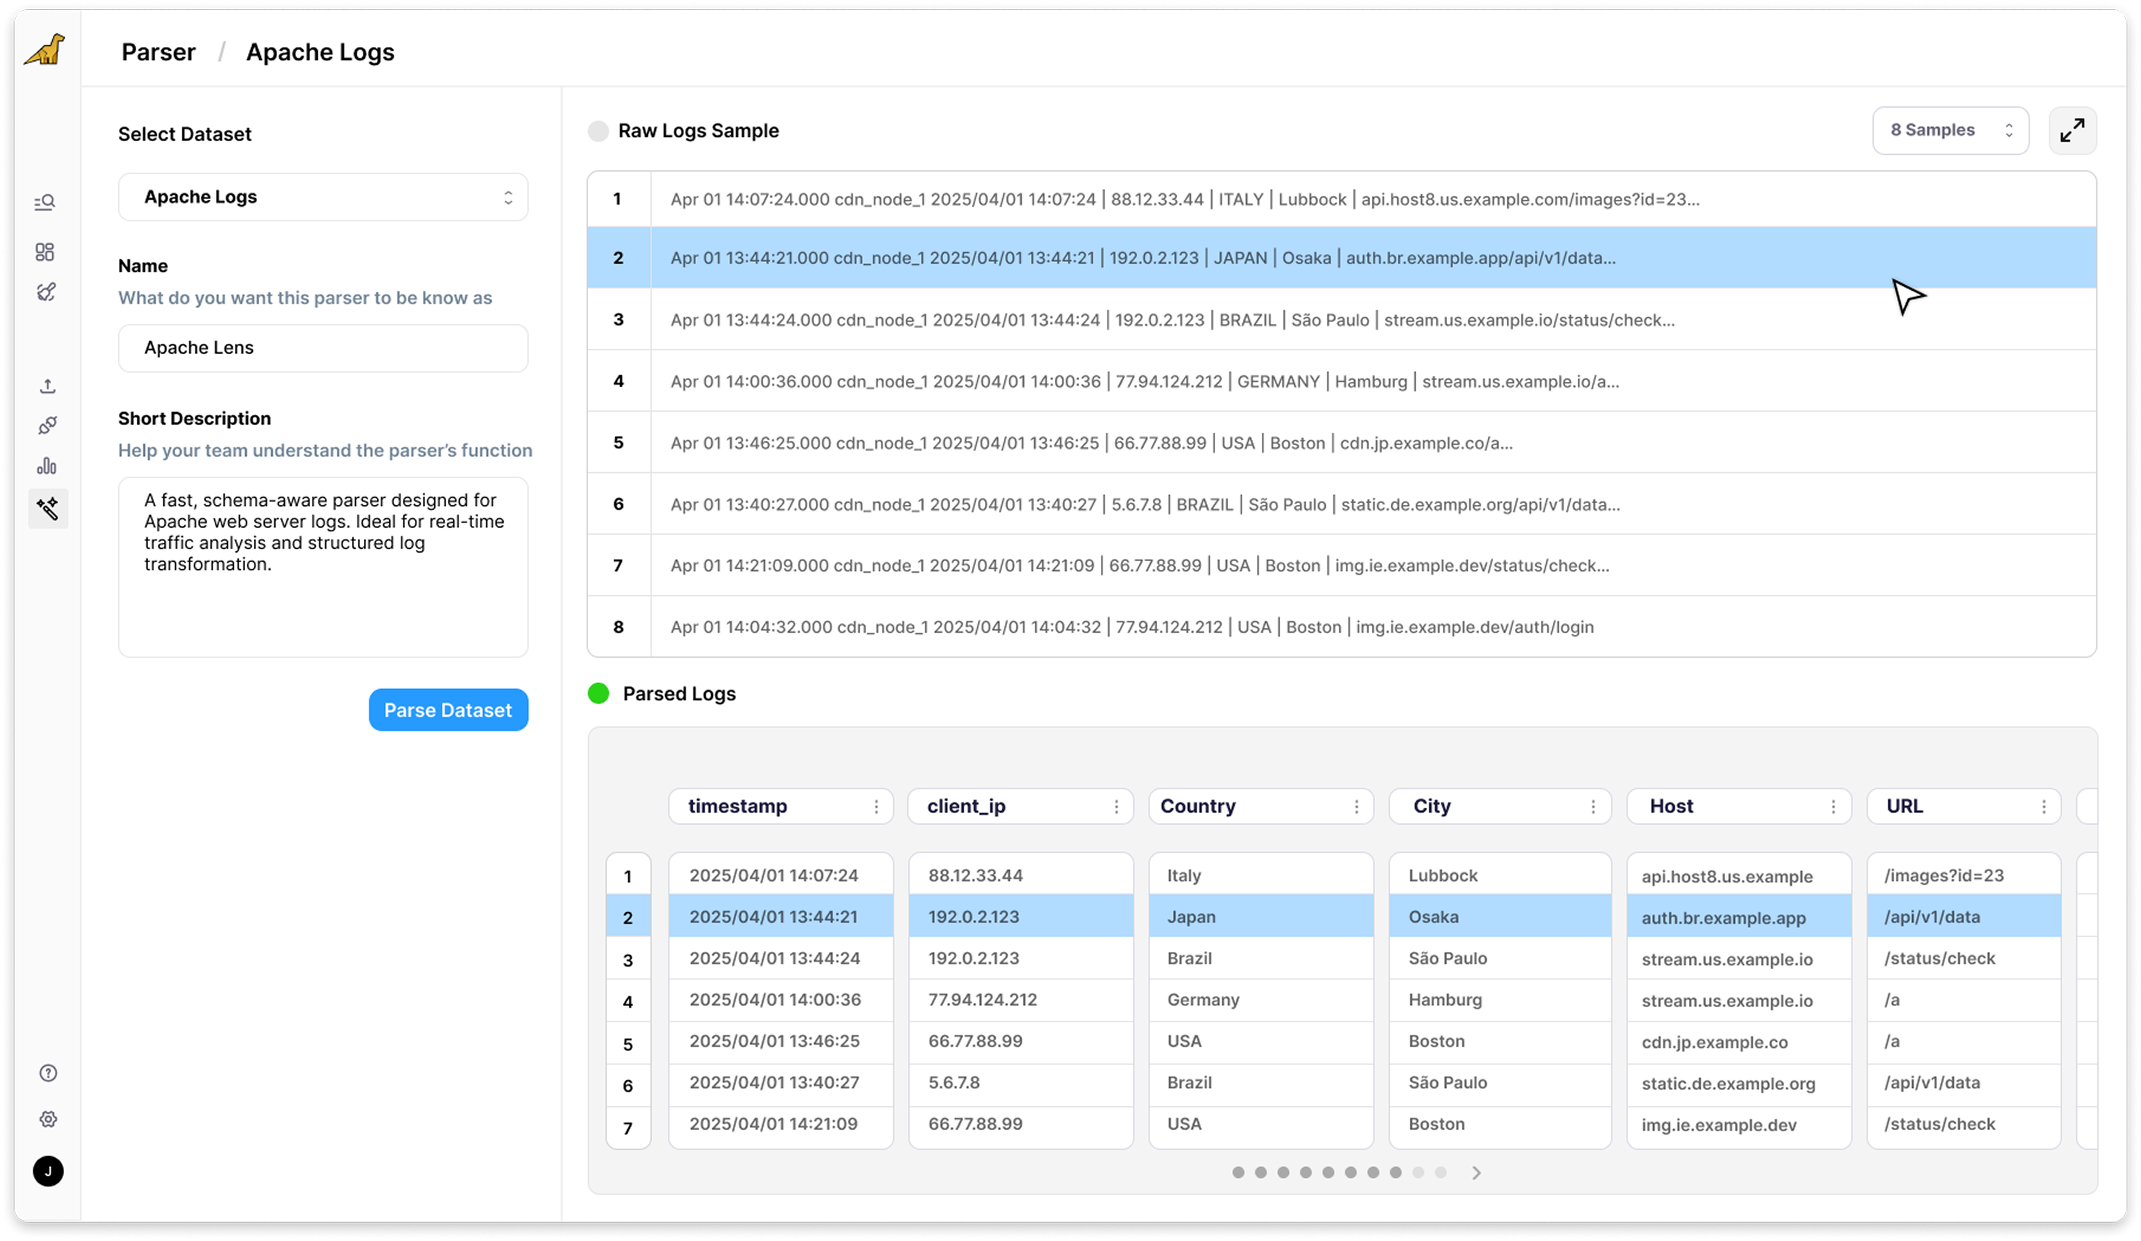Open the integrations plug sidebar icon
This screenshot has height=1241, width=2141.
pos(47,426)
